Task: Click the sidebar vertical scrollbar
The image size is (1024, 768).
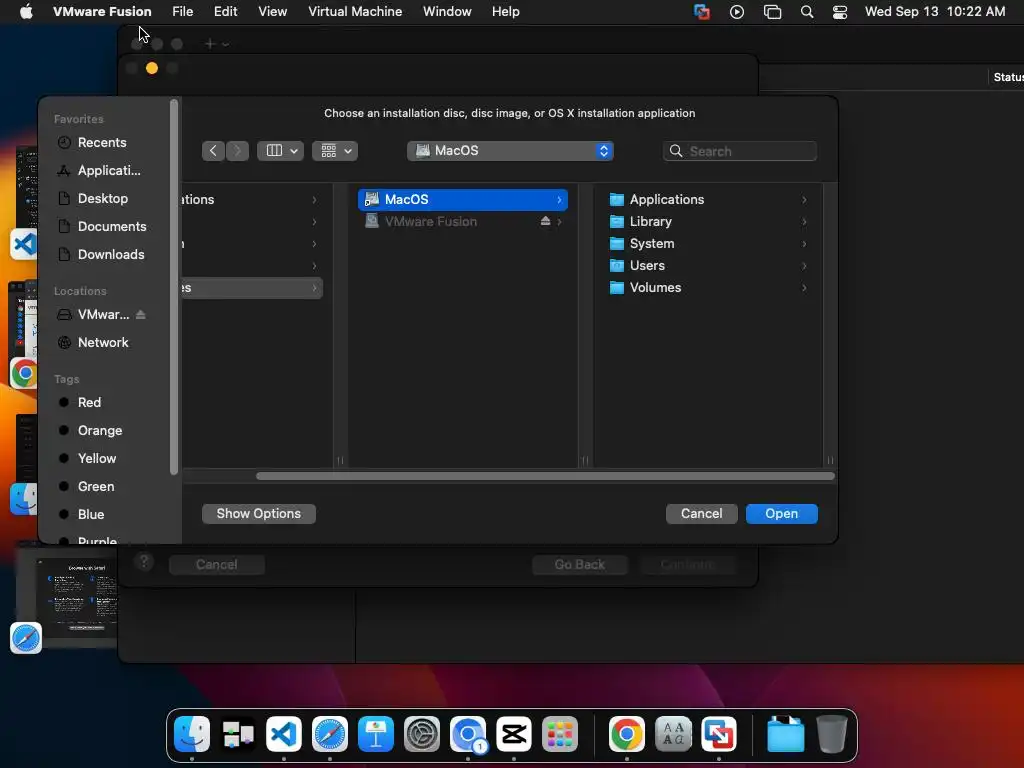Action: [174, 287]
